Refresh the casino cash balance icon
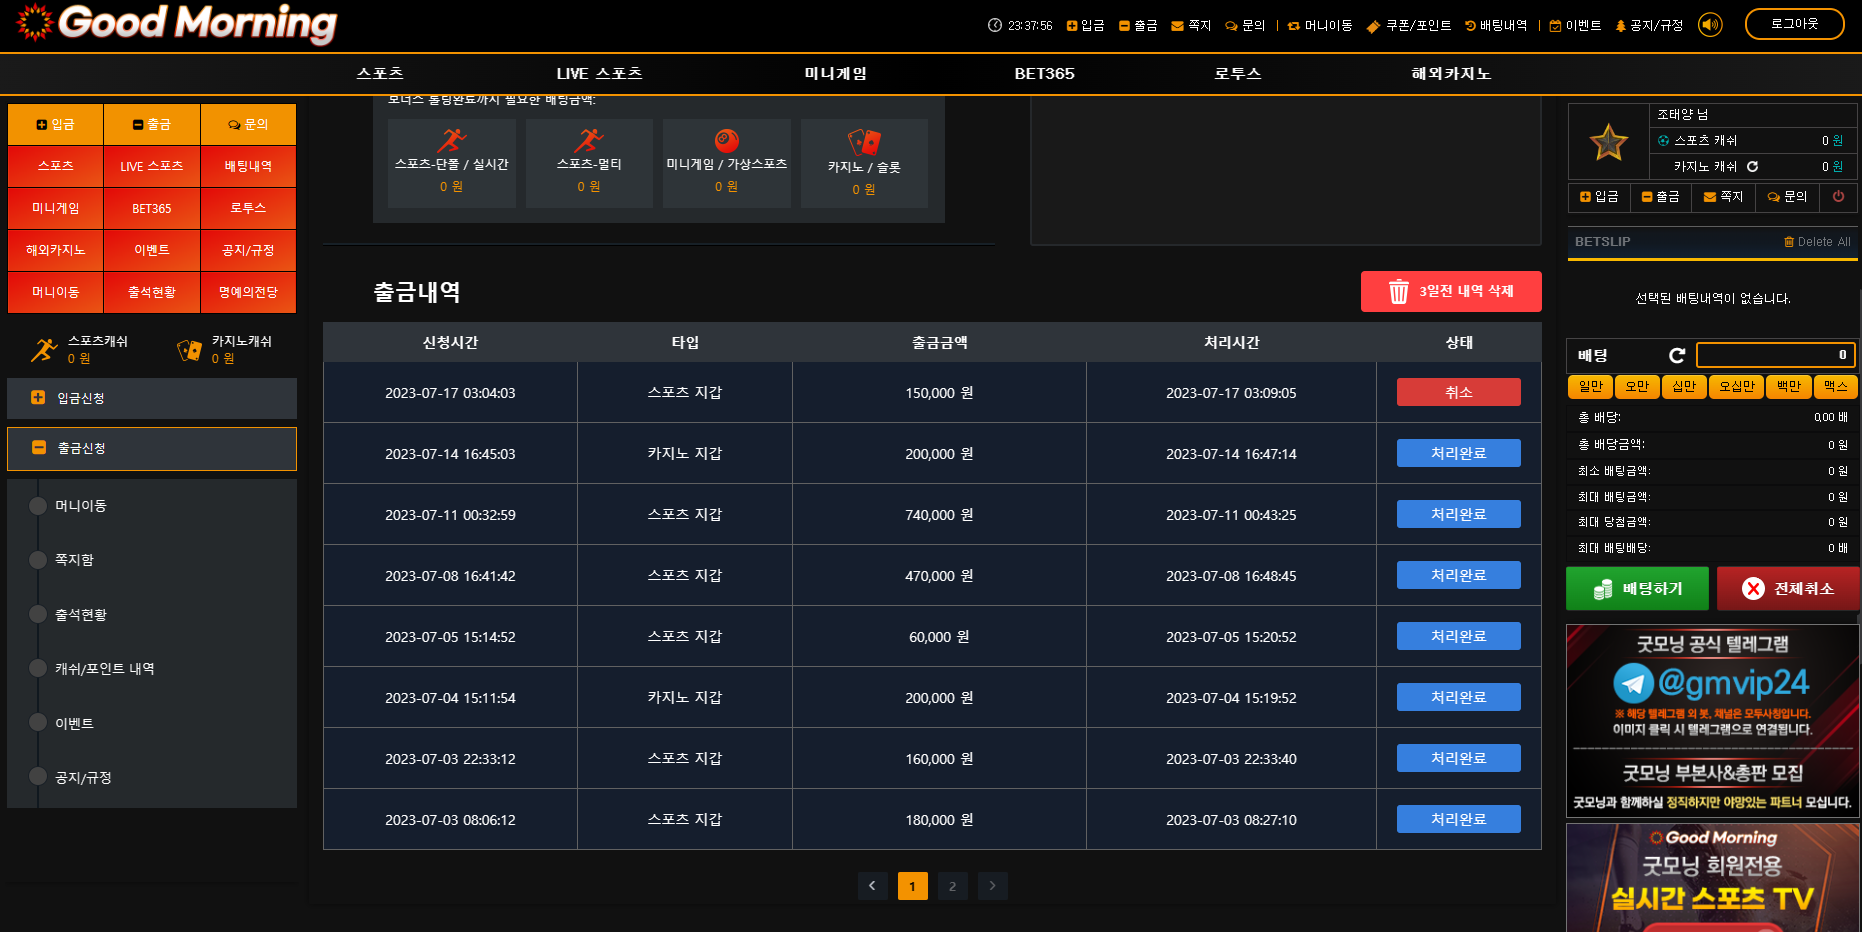 coord(1752,167)
